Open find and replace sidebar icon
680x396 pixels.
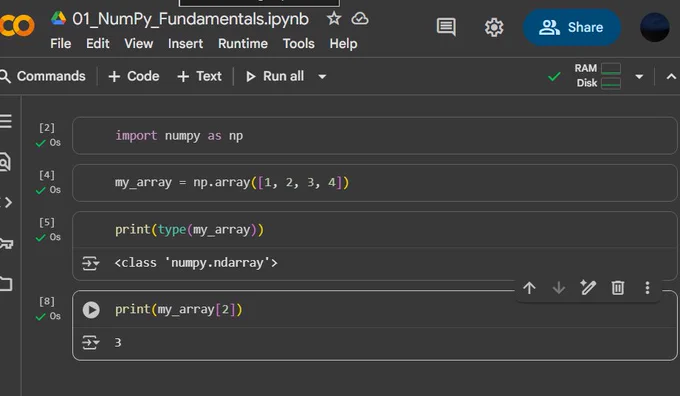[5, 162]
